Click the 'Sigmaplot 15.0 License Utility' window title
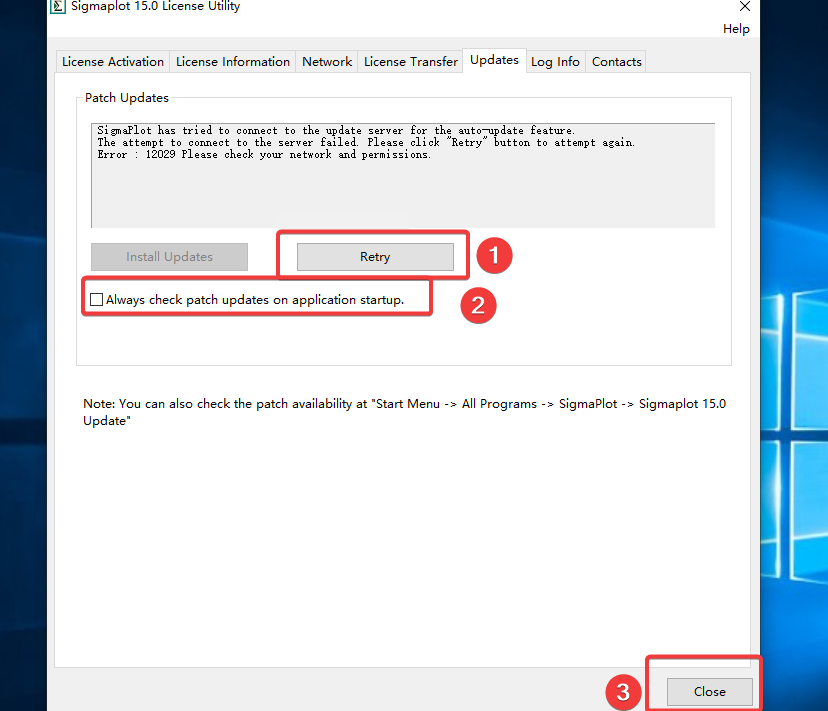 coord(155,6)
